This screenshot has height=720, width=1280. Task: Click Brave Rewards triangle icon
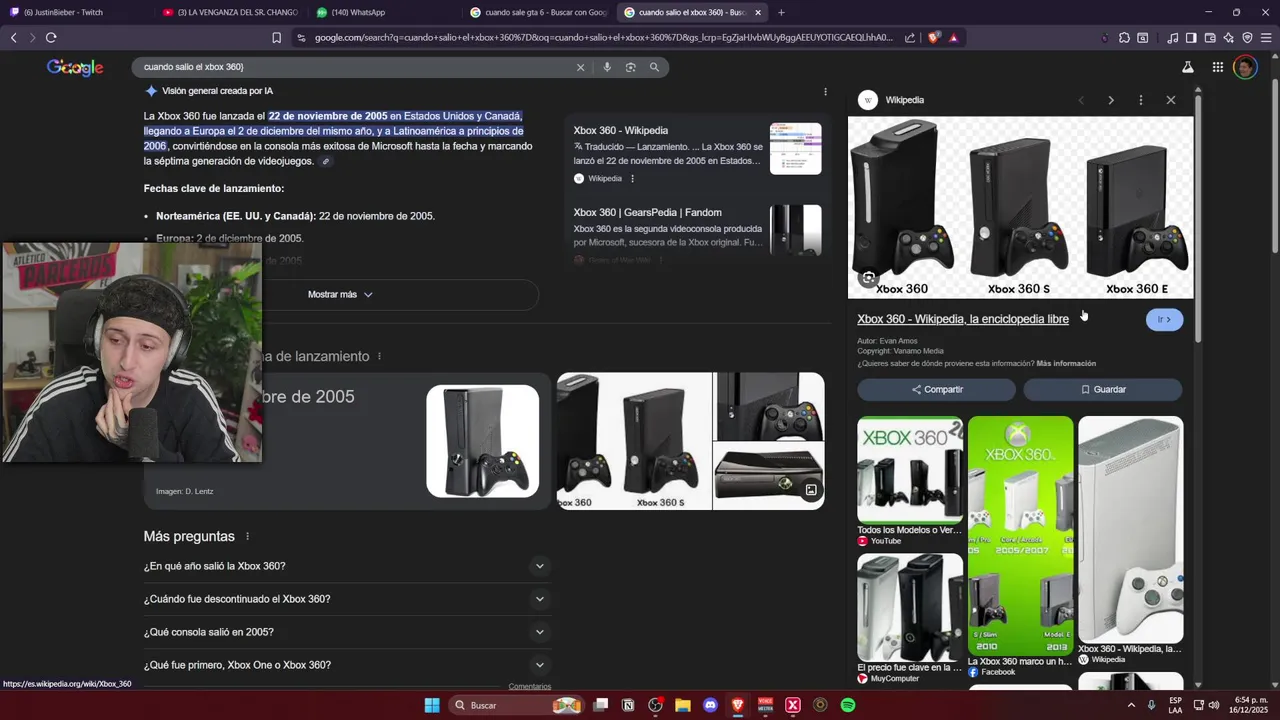pyautogui.click(x=953, y=38)
